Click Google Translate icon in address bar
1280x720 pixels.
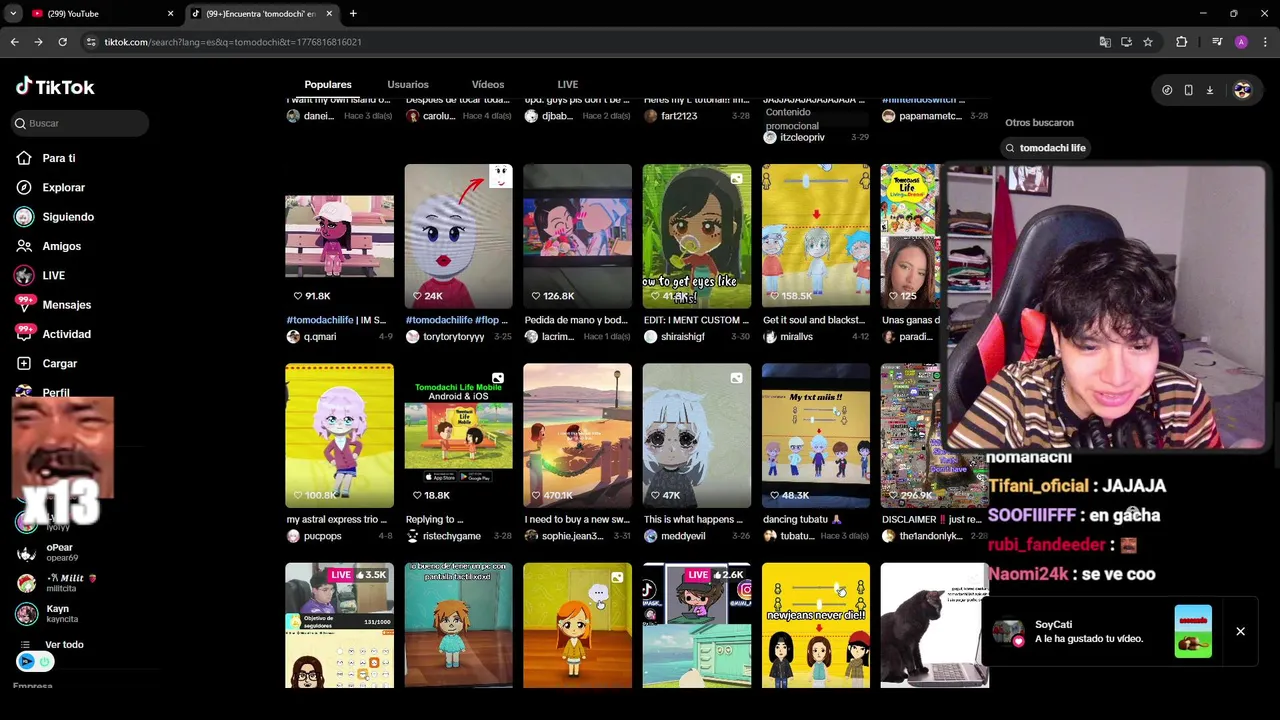tap(1104, 42)
